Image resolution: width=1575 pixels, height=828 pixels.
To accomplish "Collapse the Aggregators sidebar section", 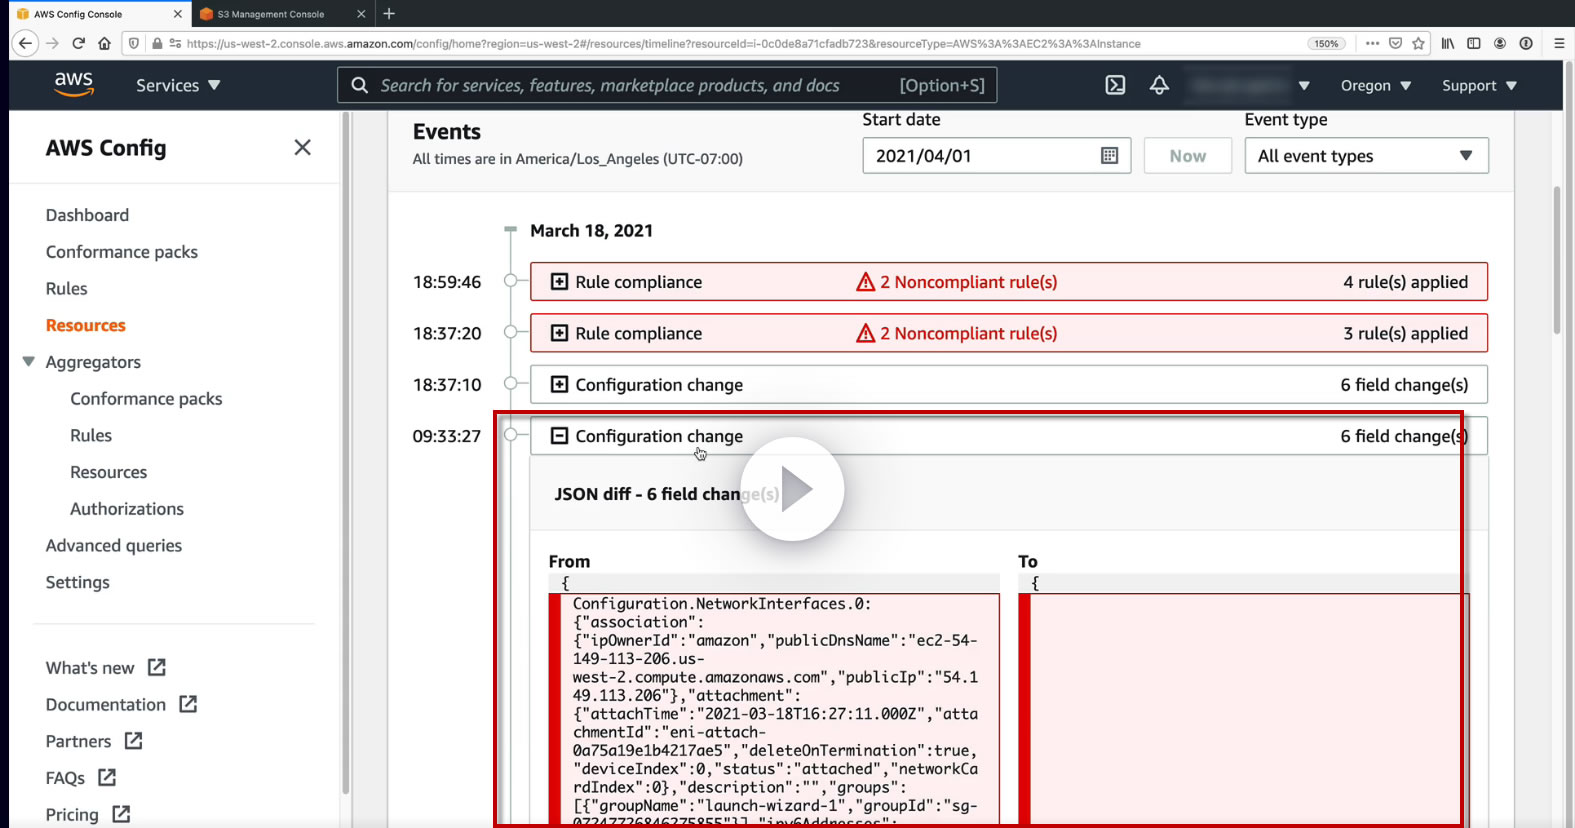I will click(x=29, y=362).
